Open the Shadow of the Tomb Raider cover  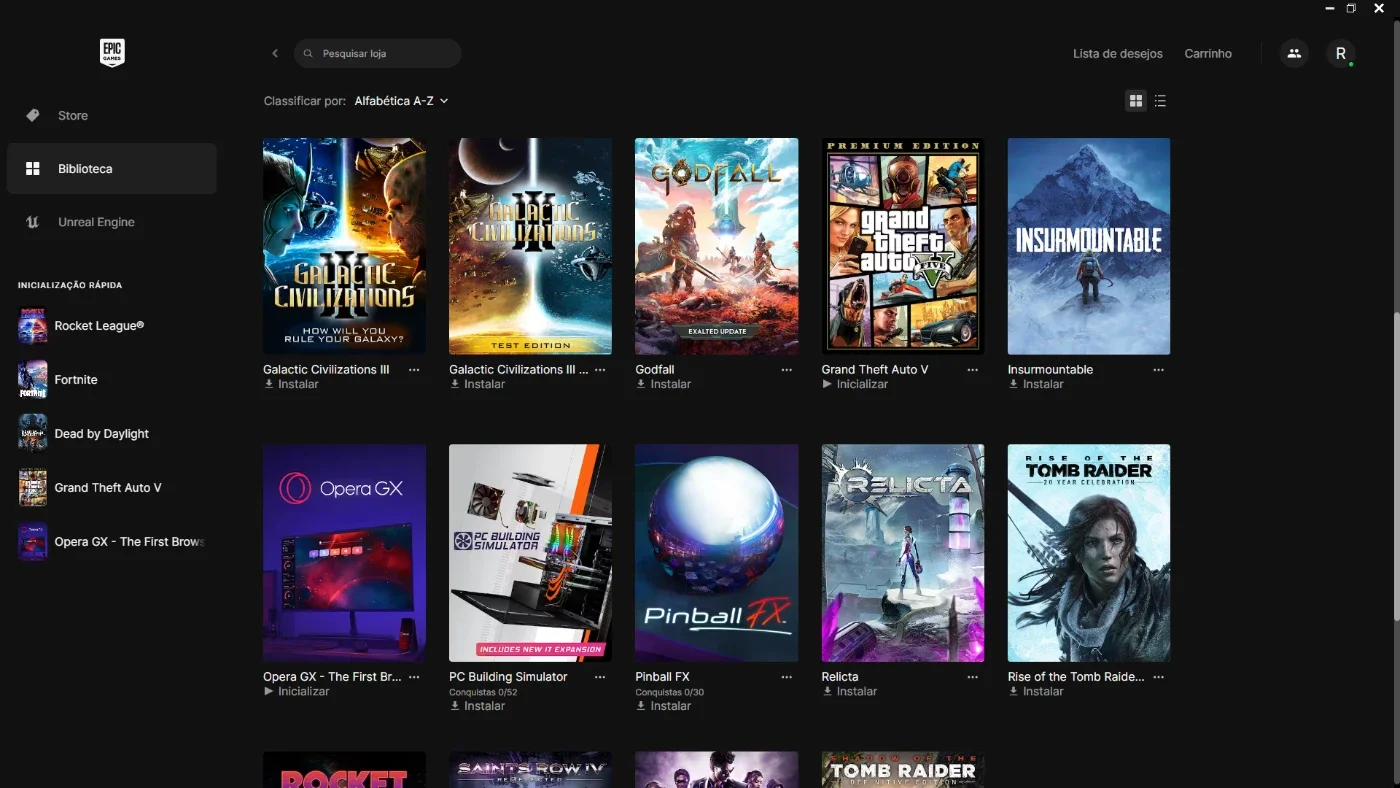[903, 770]
